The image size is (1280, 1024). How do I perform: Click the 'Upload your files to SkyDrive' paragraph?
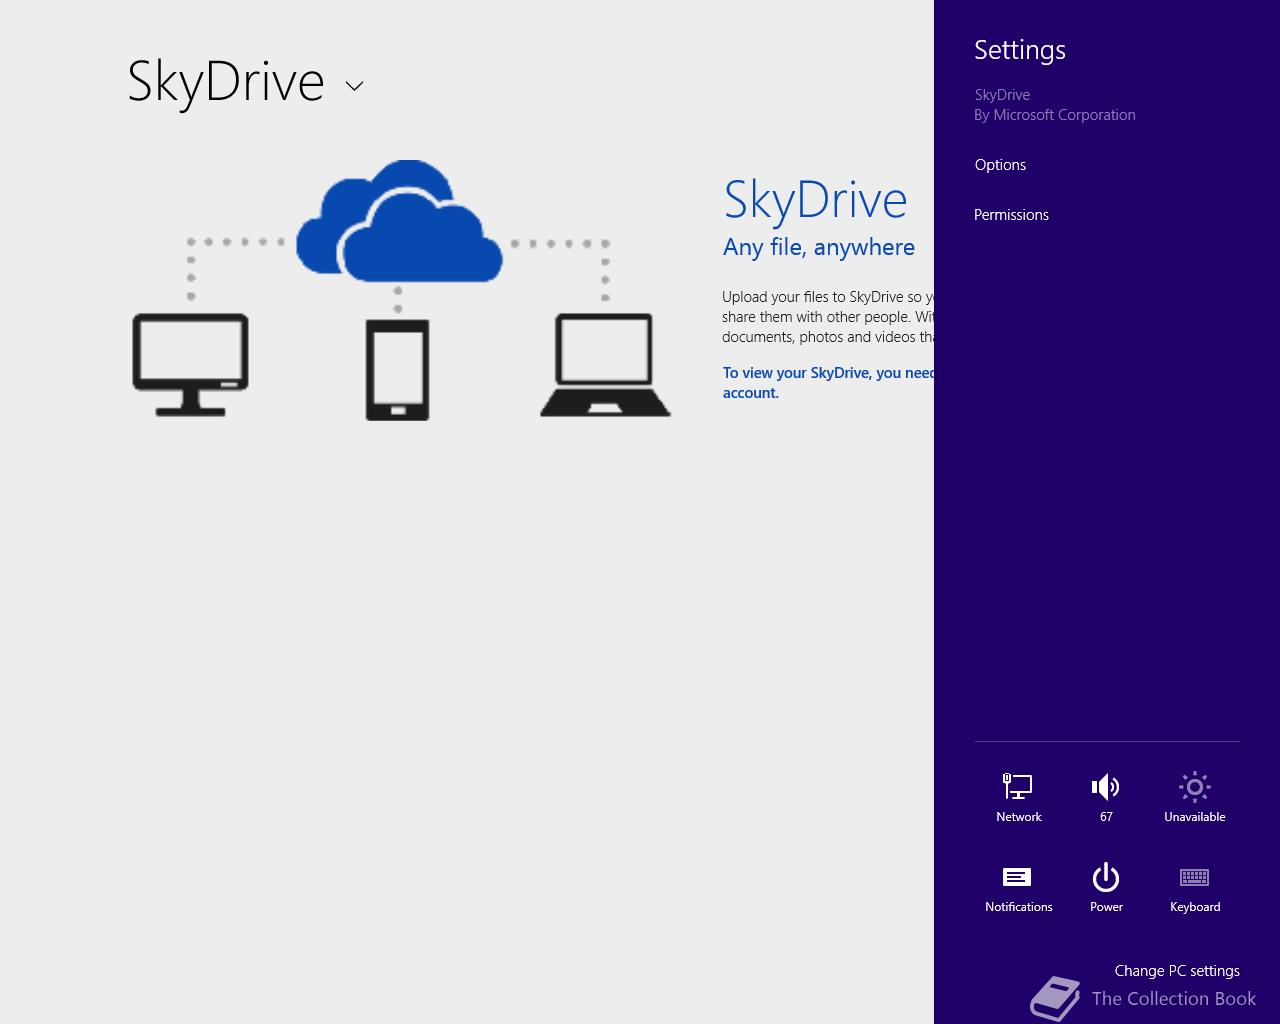[829, 317]
